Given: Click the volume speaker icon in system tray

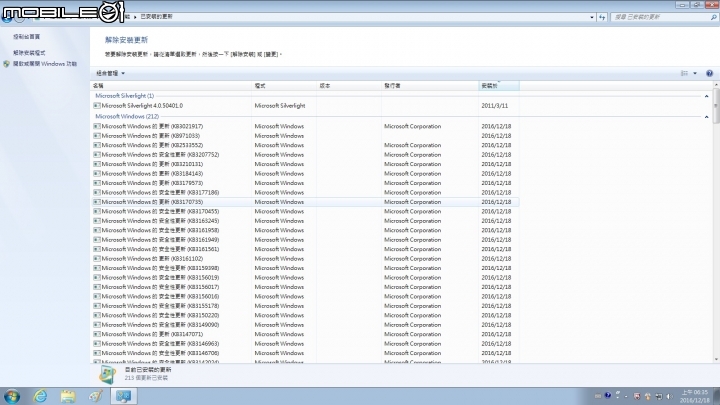Looking at the screenshot, I should click(x=669, y=396).
